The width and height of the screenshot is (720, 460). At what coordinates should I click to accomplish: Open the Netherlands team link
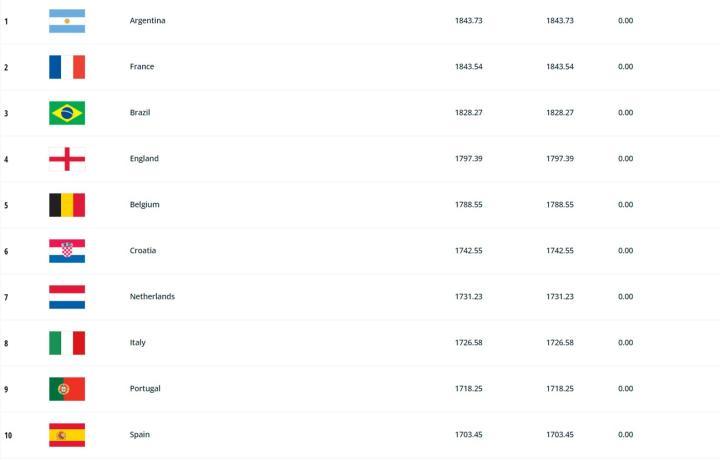point(152,297)
